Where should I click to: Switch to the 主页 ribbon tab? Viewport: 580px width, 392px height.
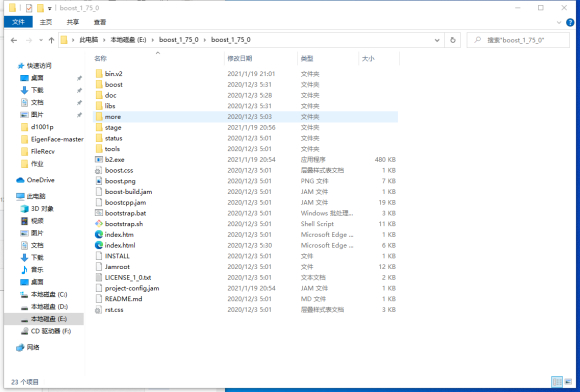[x=46, y=22]
